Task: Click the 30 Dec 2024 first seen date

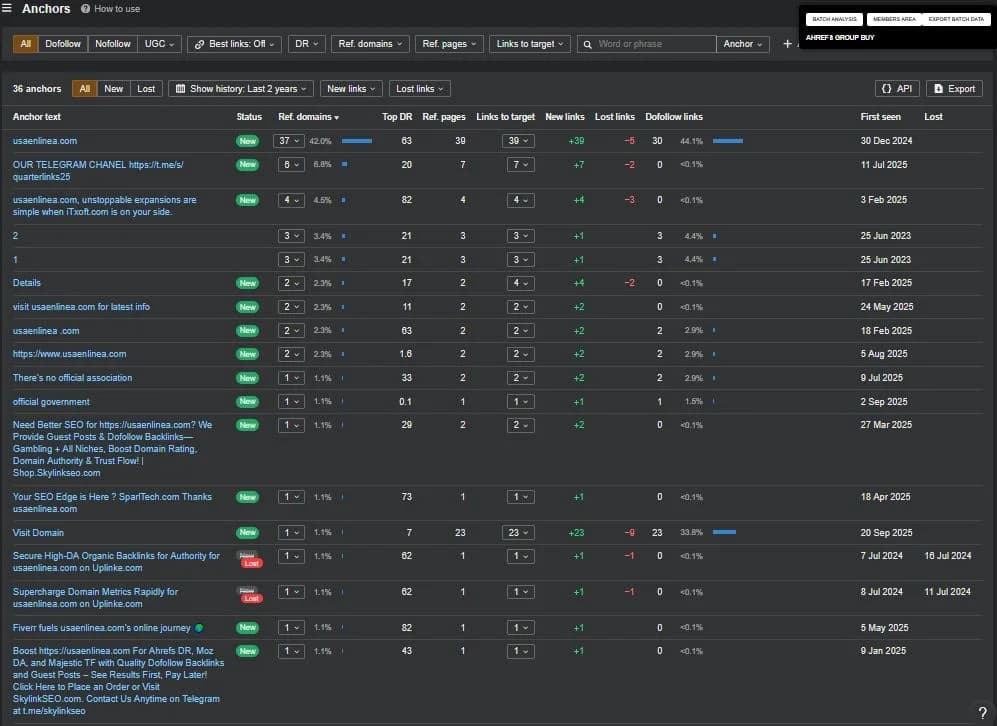Action: tap(886, 141)
